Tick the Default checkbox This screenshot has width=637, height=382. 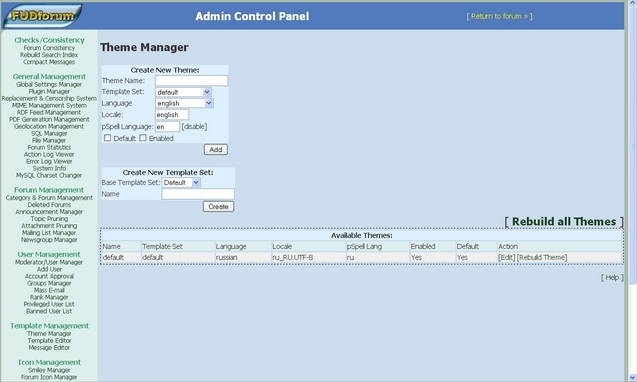pos(107,138)
